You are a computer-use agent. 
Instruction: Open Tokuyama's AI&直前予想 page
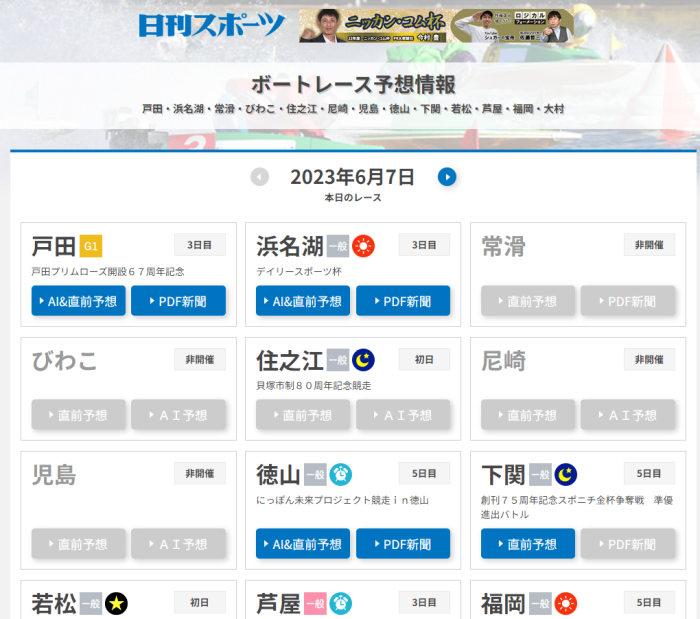[303, 544]
